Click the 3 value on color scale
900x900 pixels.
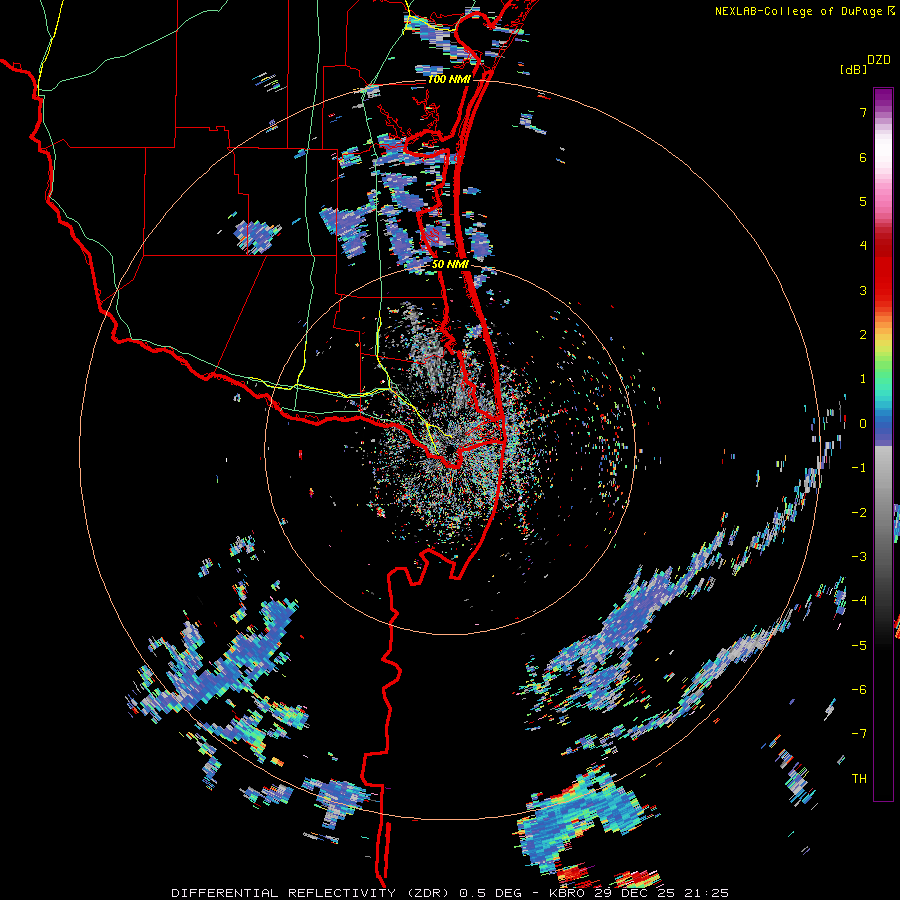(x=863, y=290)
